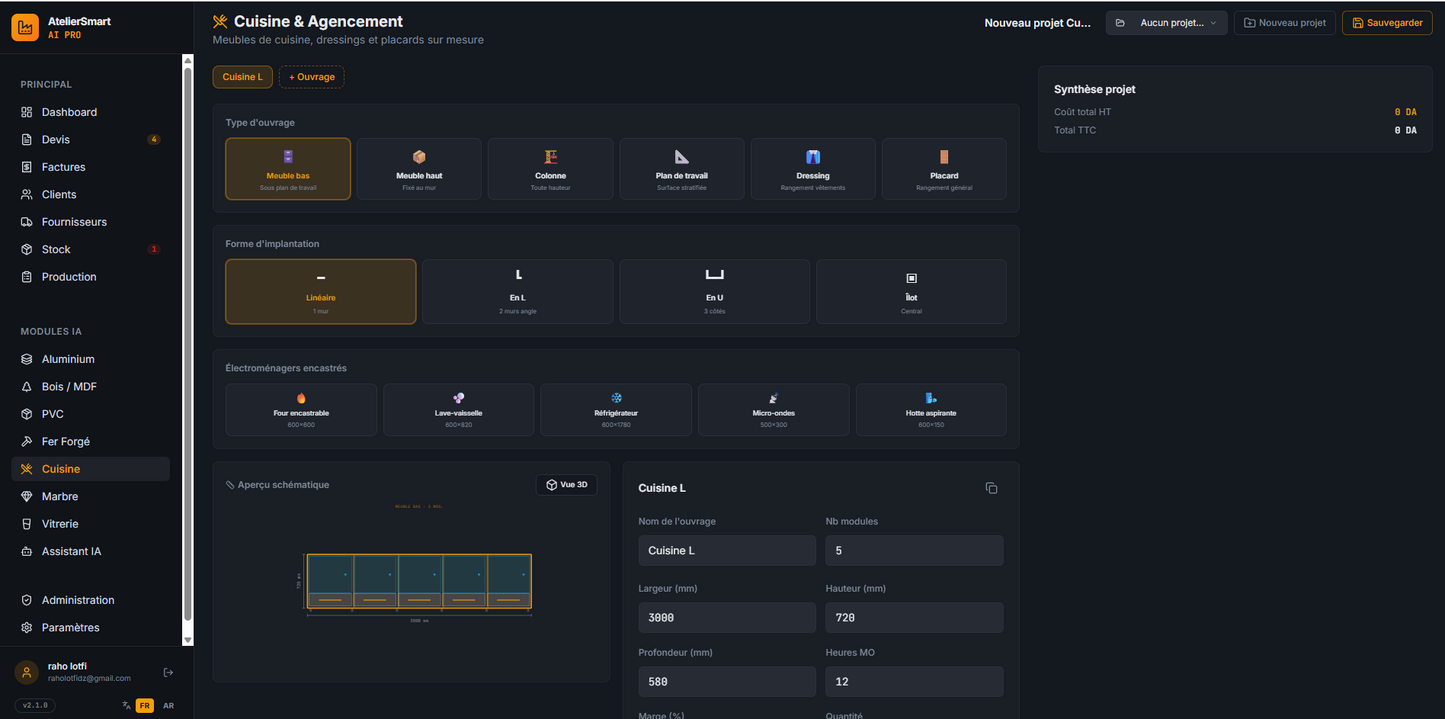Select the Dressing furniture type
1445x719 pixels.
click(812, 169)
